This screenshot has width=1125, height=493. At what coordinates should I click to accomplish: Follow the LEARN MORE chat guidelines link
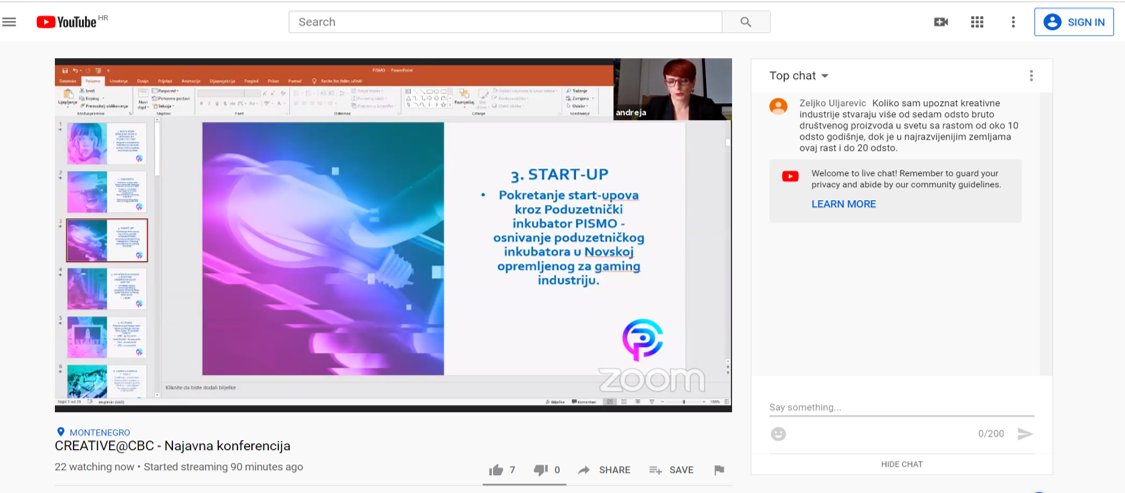pos(843,204)
